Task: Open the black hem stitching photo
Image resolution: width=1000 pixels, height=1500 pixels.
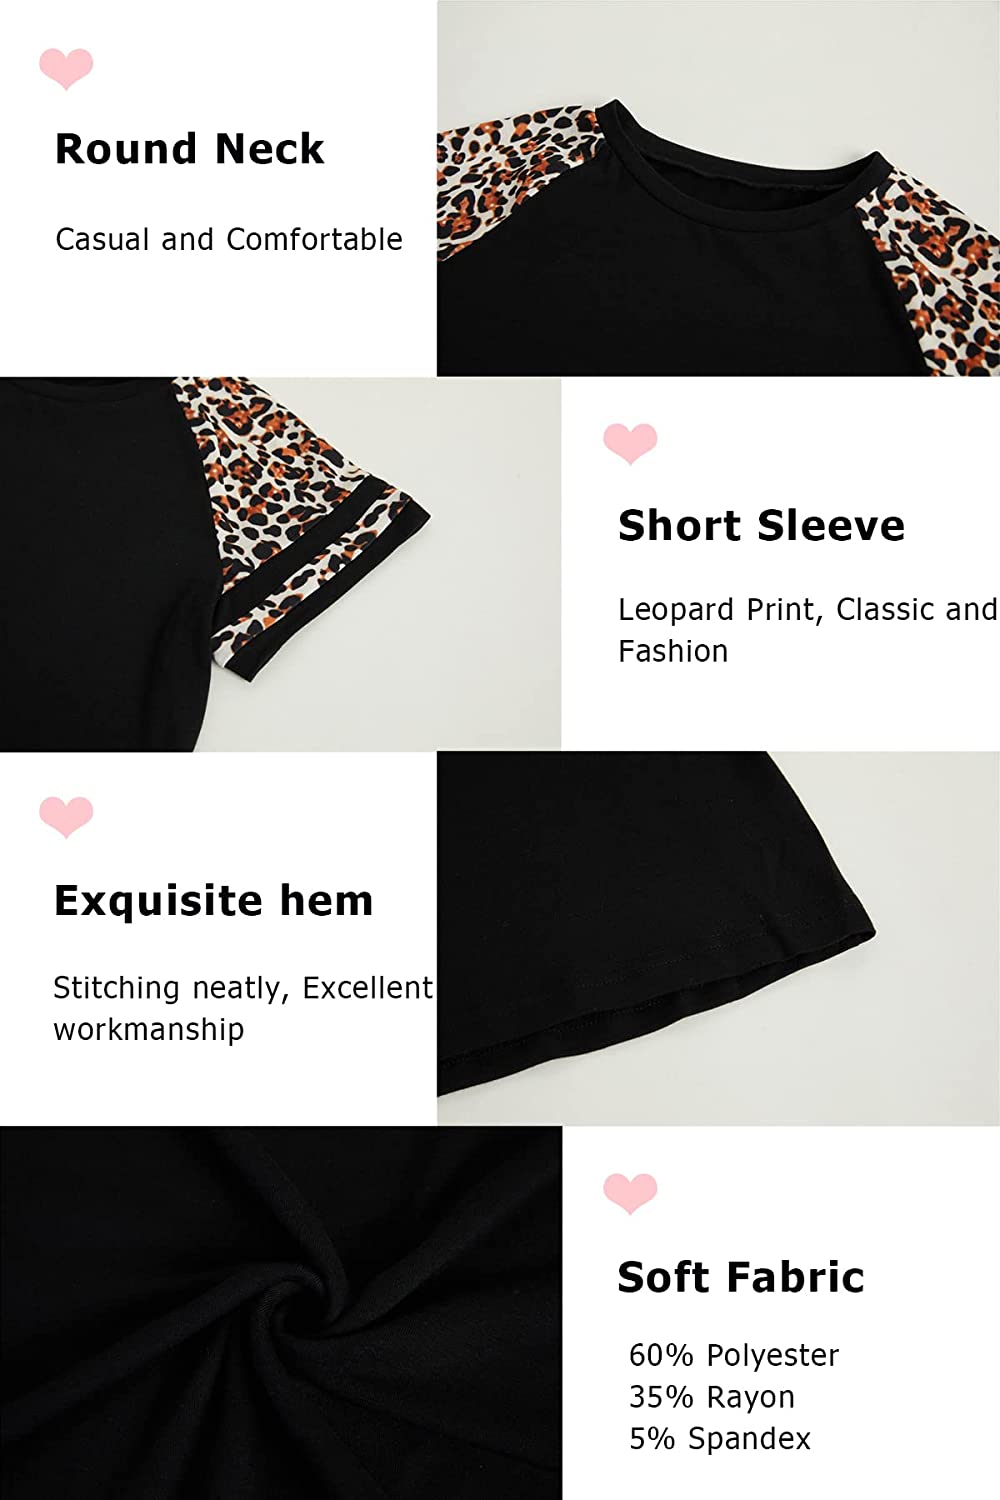Action: (718, 938)
